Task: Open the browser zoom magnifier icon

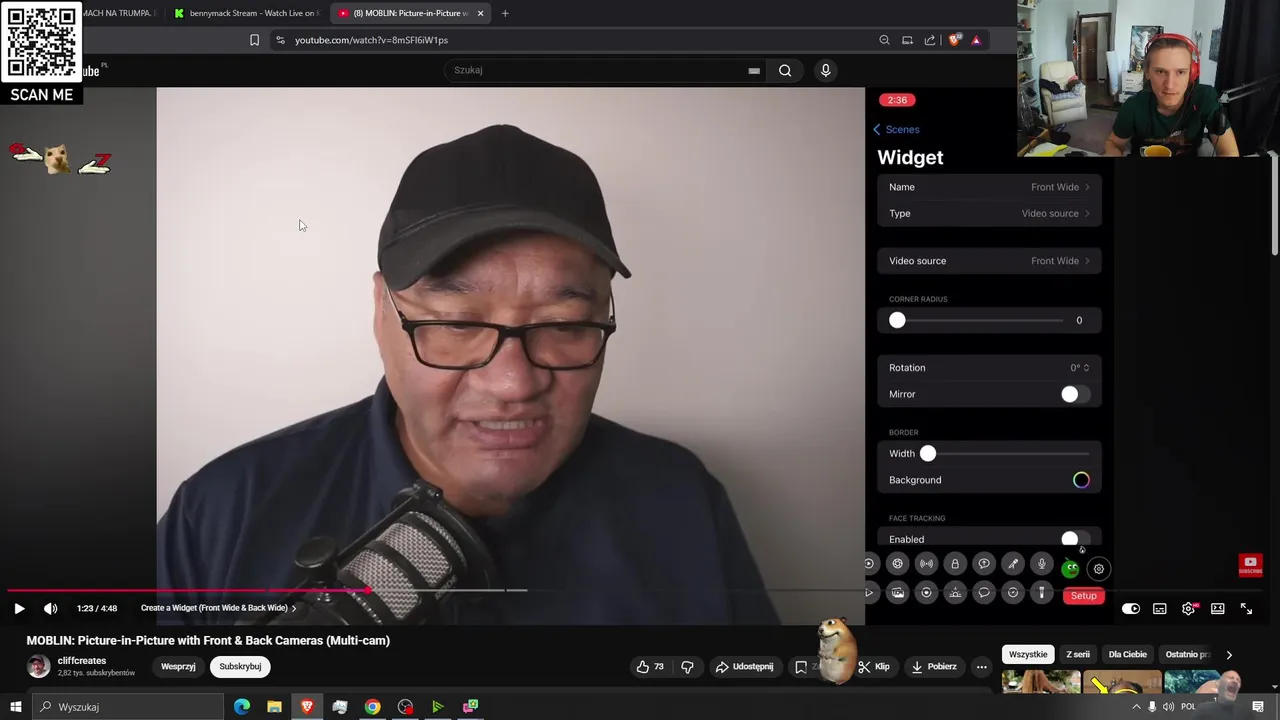Action: [884, 40]
